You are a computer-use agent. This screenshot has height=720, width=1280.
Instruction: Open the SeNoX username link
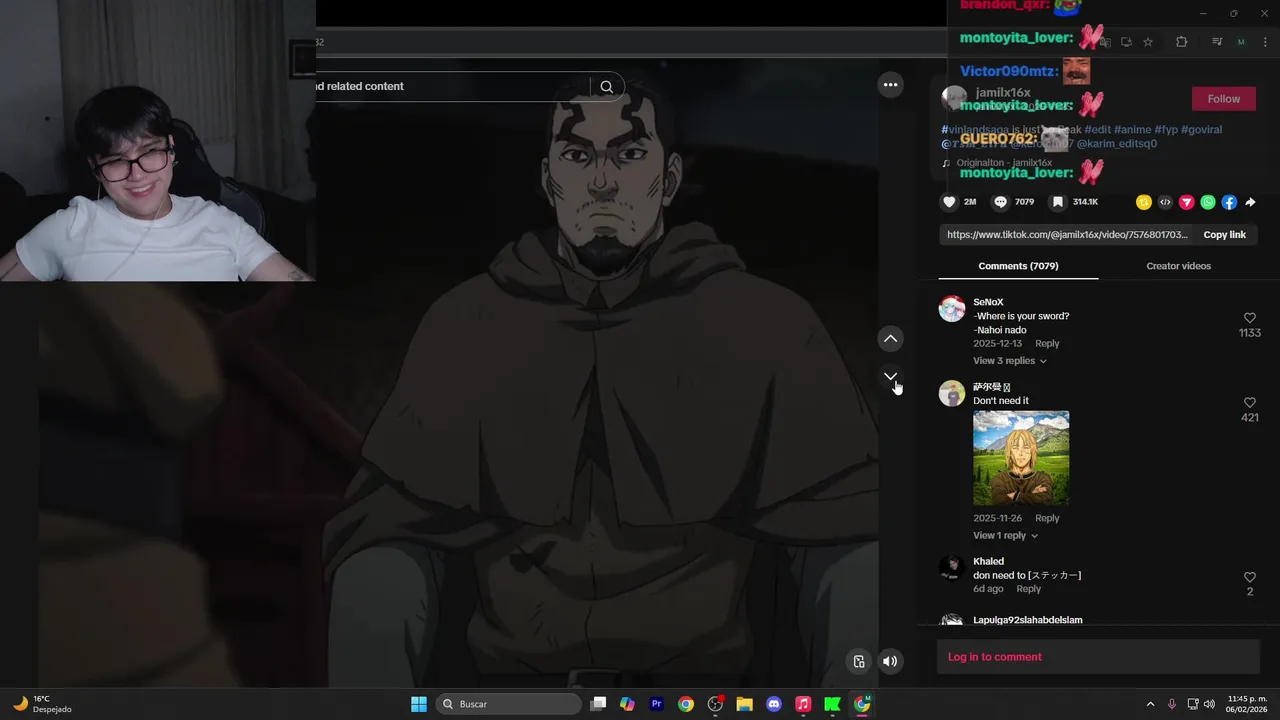coord(988,302)
